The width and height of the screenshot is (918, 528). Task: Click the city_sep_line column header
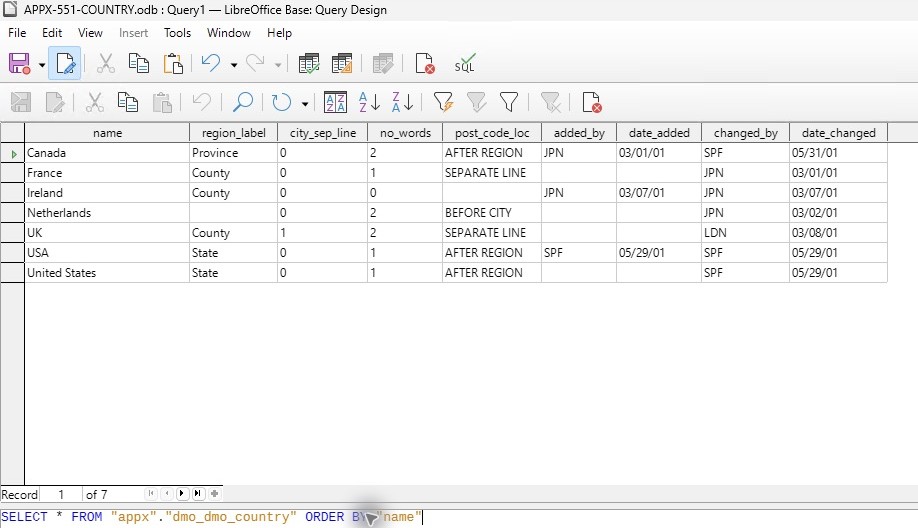tap(323, 133)
